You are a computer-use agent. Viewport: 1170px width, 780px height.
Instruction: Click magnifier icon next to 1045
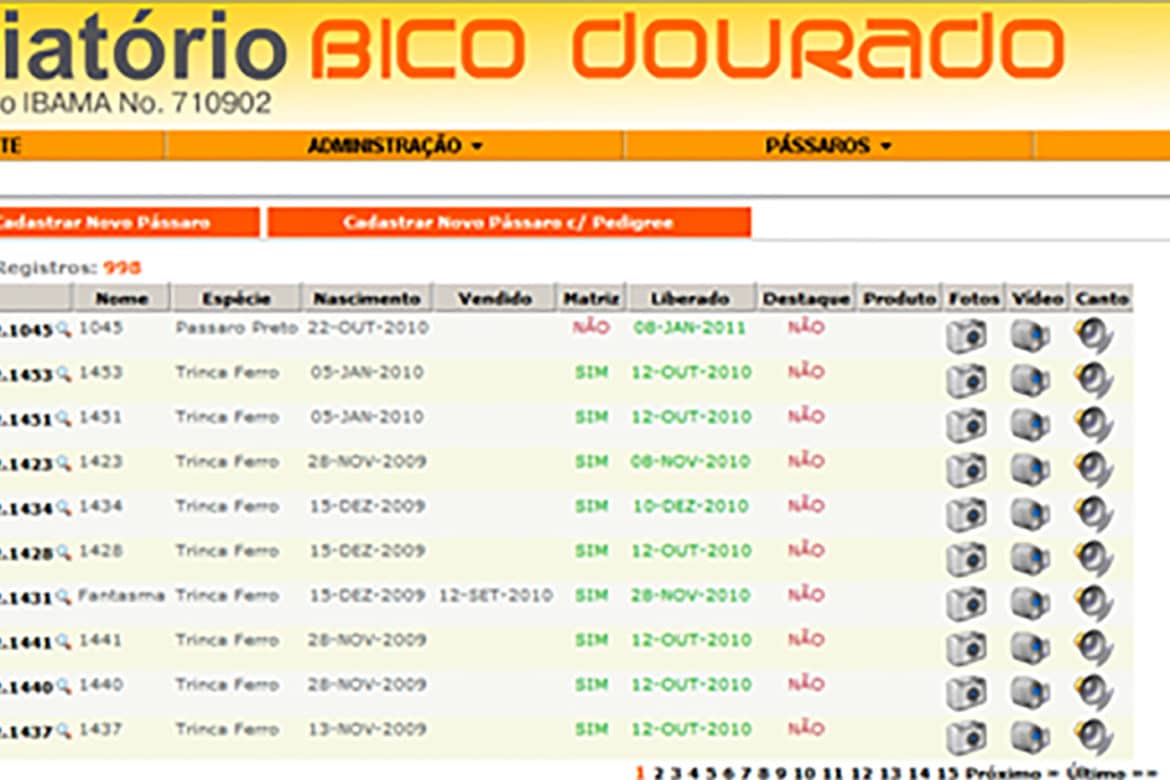(x=63, y=328)
